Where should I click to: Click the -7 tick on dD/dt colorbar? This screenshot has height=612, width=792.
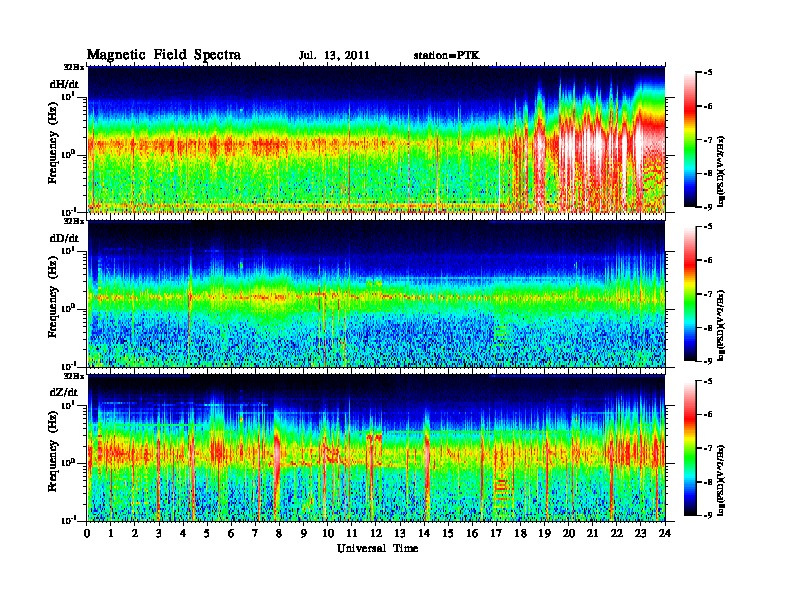click(x=708, y=294)
